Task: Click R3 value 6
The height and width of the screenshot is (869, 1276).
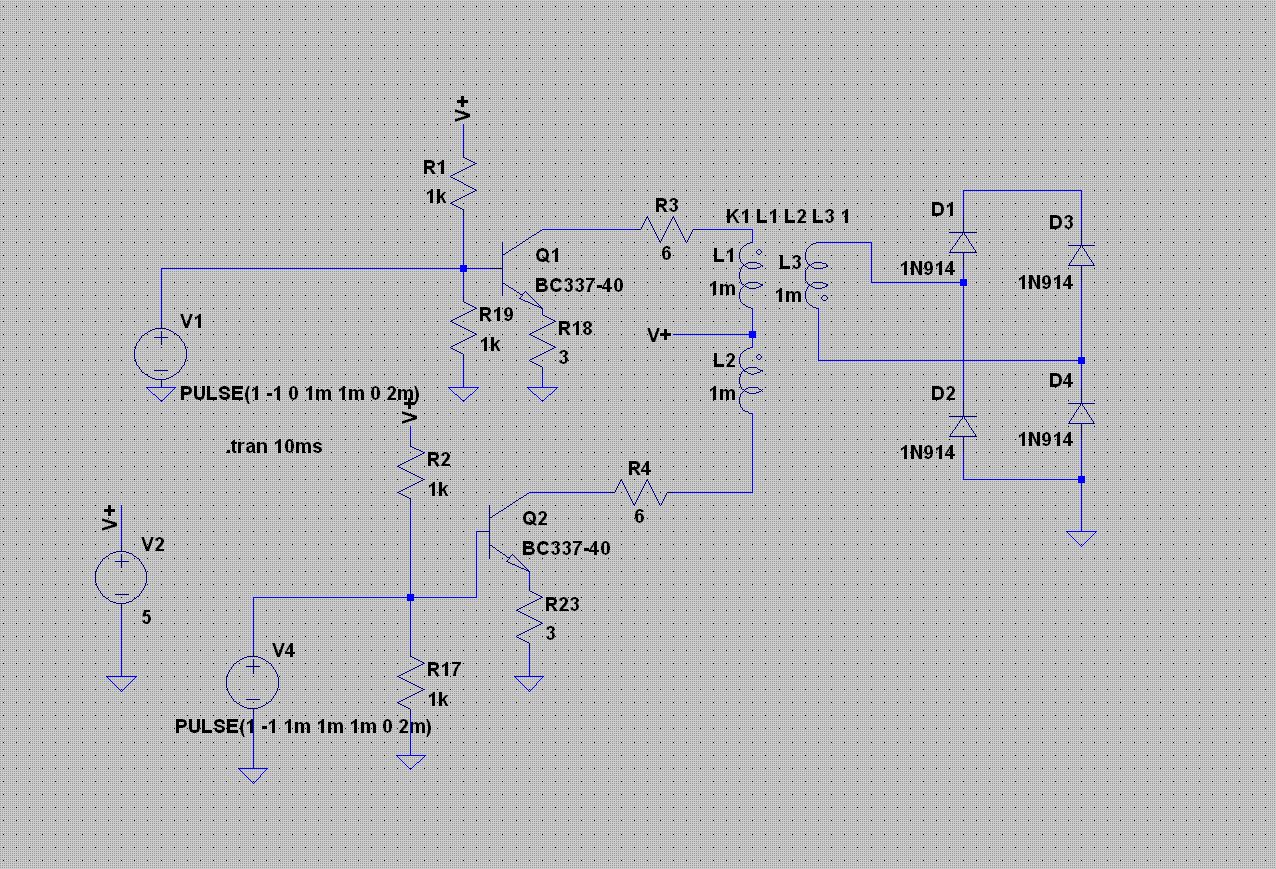Action: click(x=666, y=254)
